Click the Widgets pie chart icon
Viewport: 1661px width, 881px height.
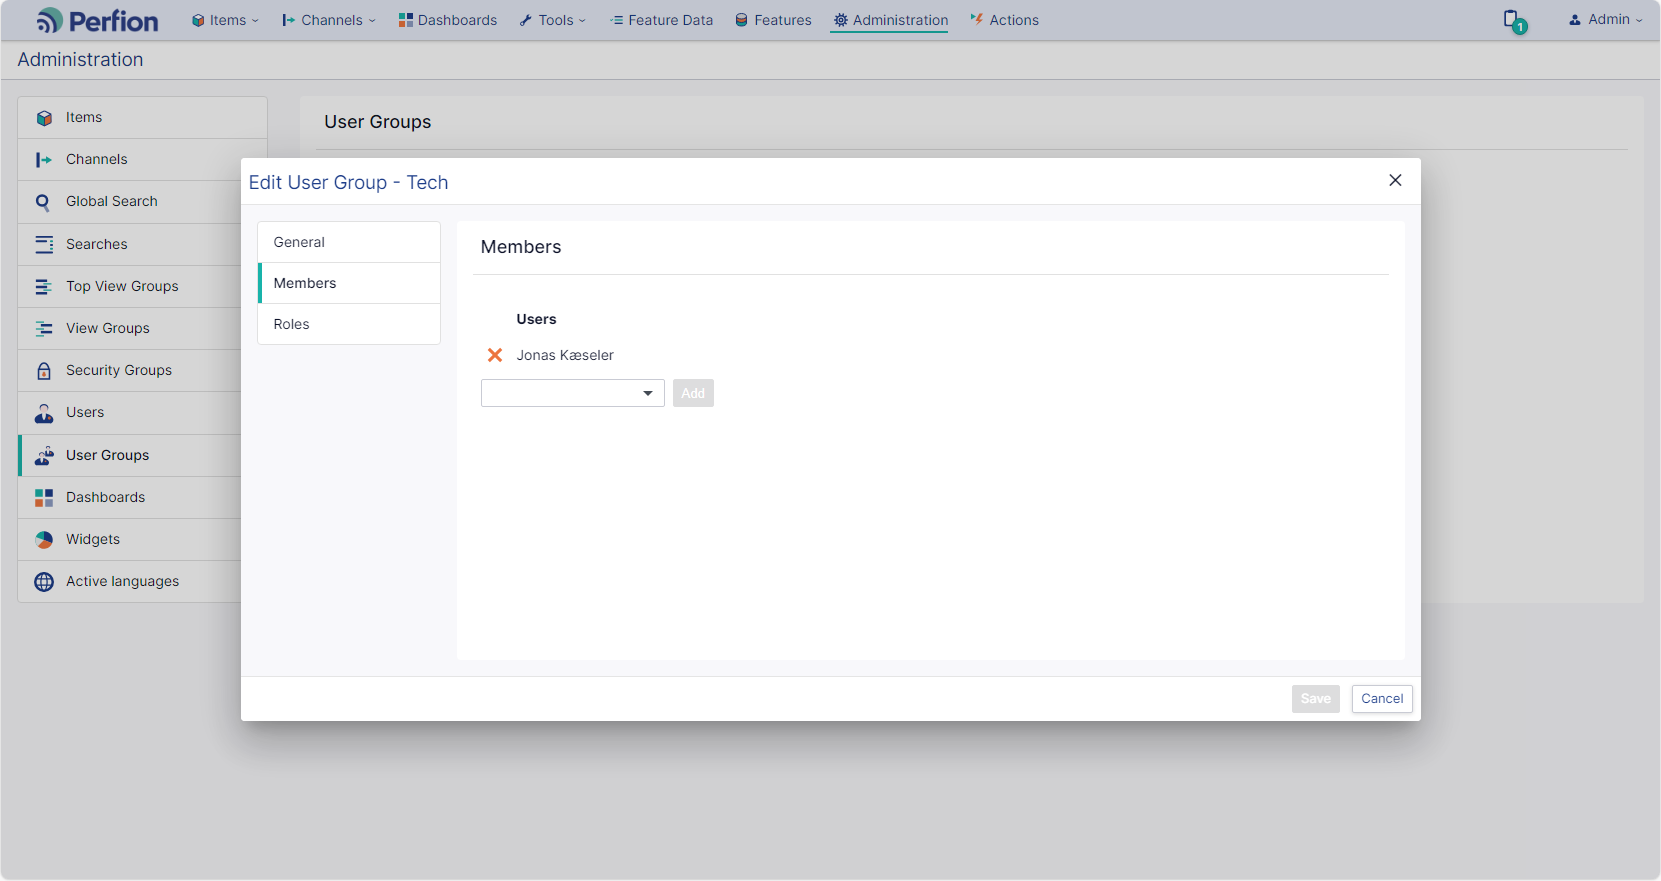(x=44, y=540)
